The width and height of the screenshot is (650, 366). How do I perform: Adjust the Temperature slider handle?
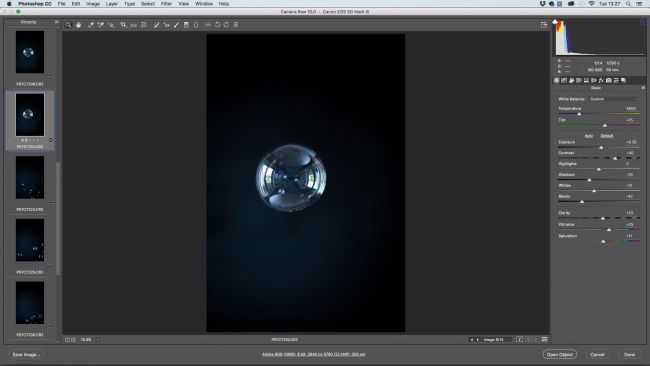580,114
